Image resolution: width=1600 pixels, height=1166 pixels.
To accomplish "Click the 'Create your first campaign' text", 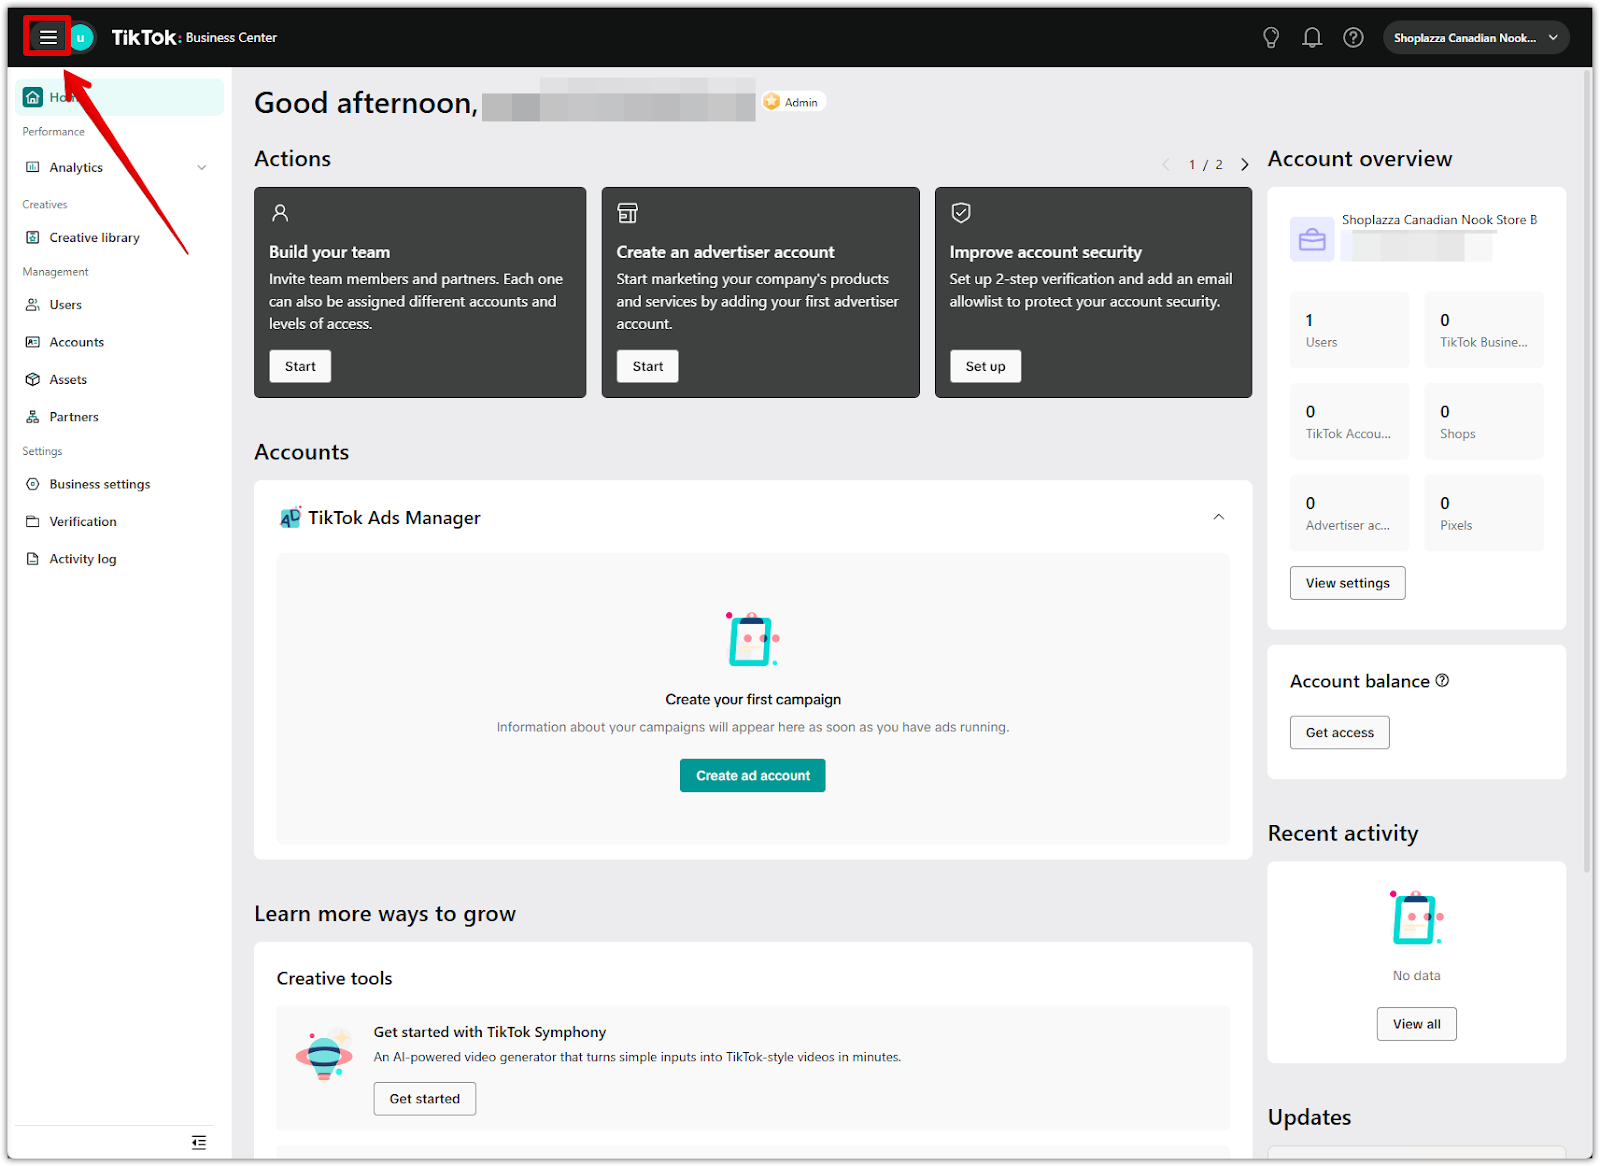I will tap(753, 700).
